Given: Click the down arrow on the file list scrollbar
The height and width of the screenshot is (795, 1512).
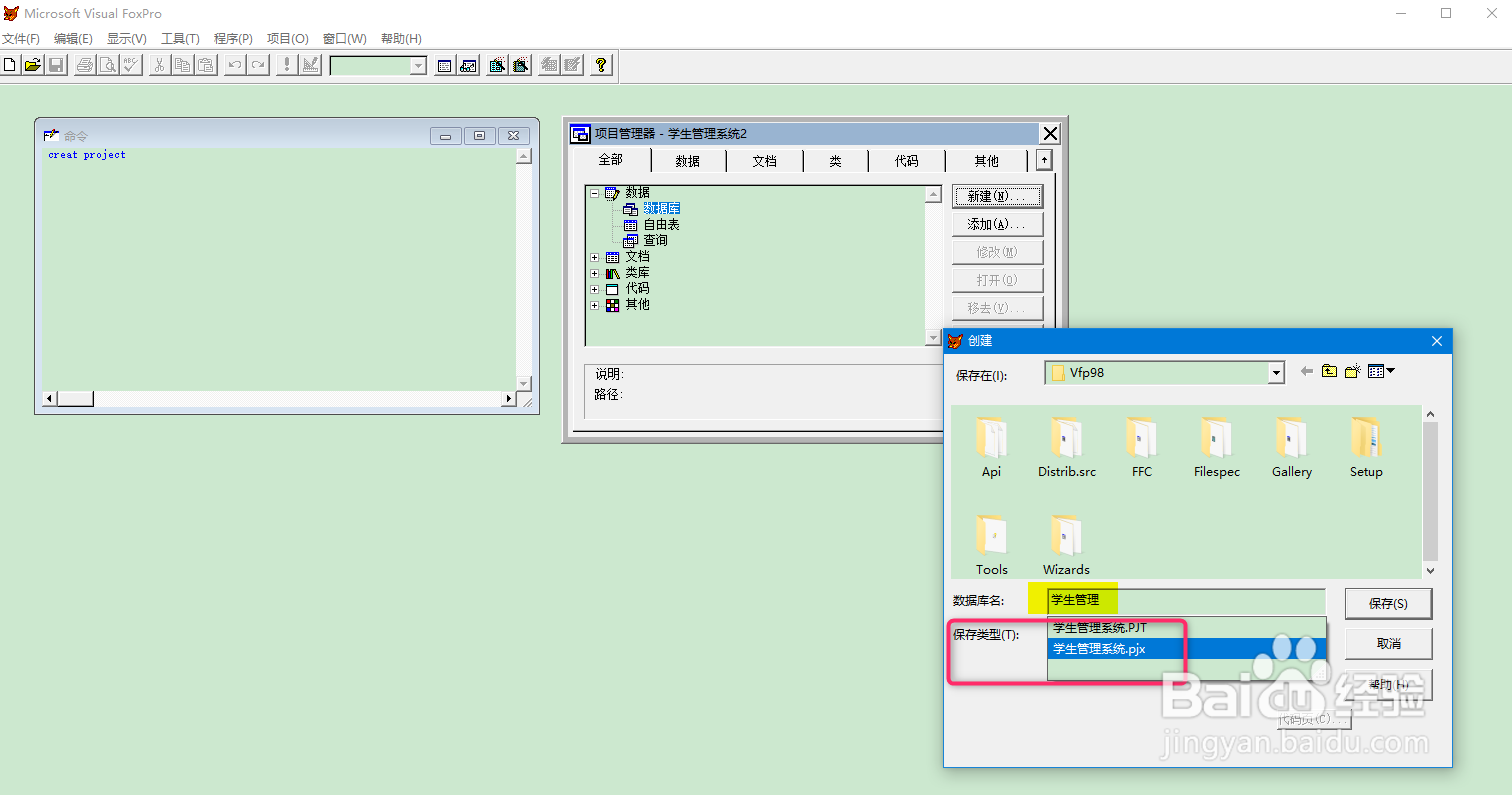Looking at the screenshot, I should pos(1430,570).
